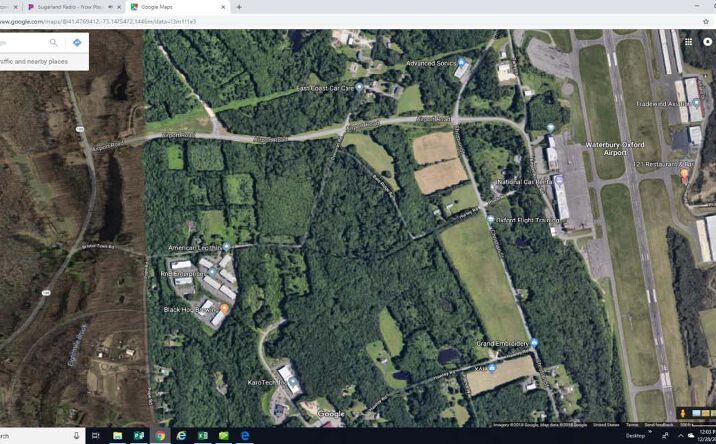Click the Street View pegman icon
This screenshot has width=716, height=444.
(x=683, y=413)
